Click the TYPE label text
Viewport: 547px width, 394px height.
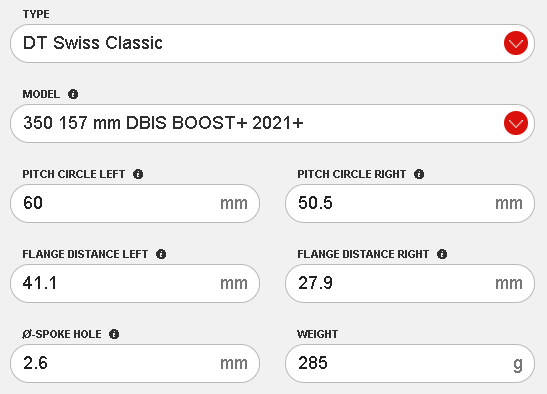click(x=36, y=14)
